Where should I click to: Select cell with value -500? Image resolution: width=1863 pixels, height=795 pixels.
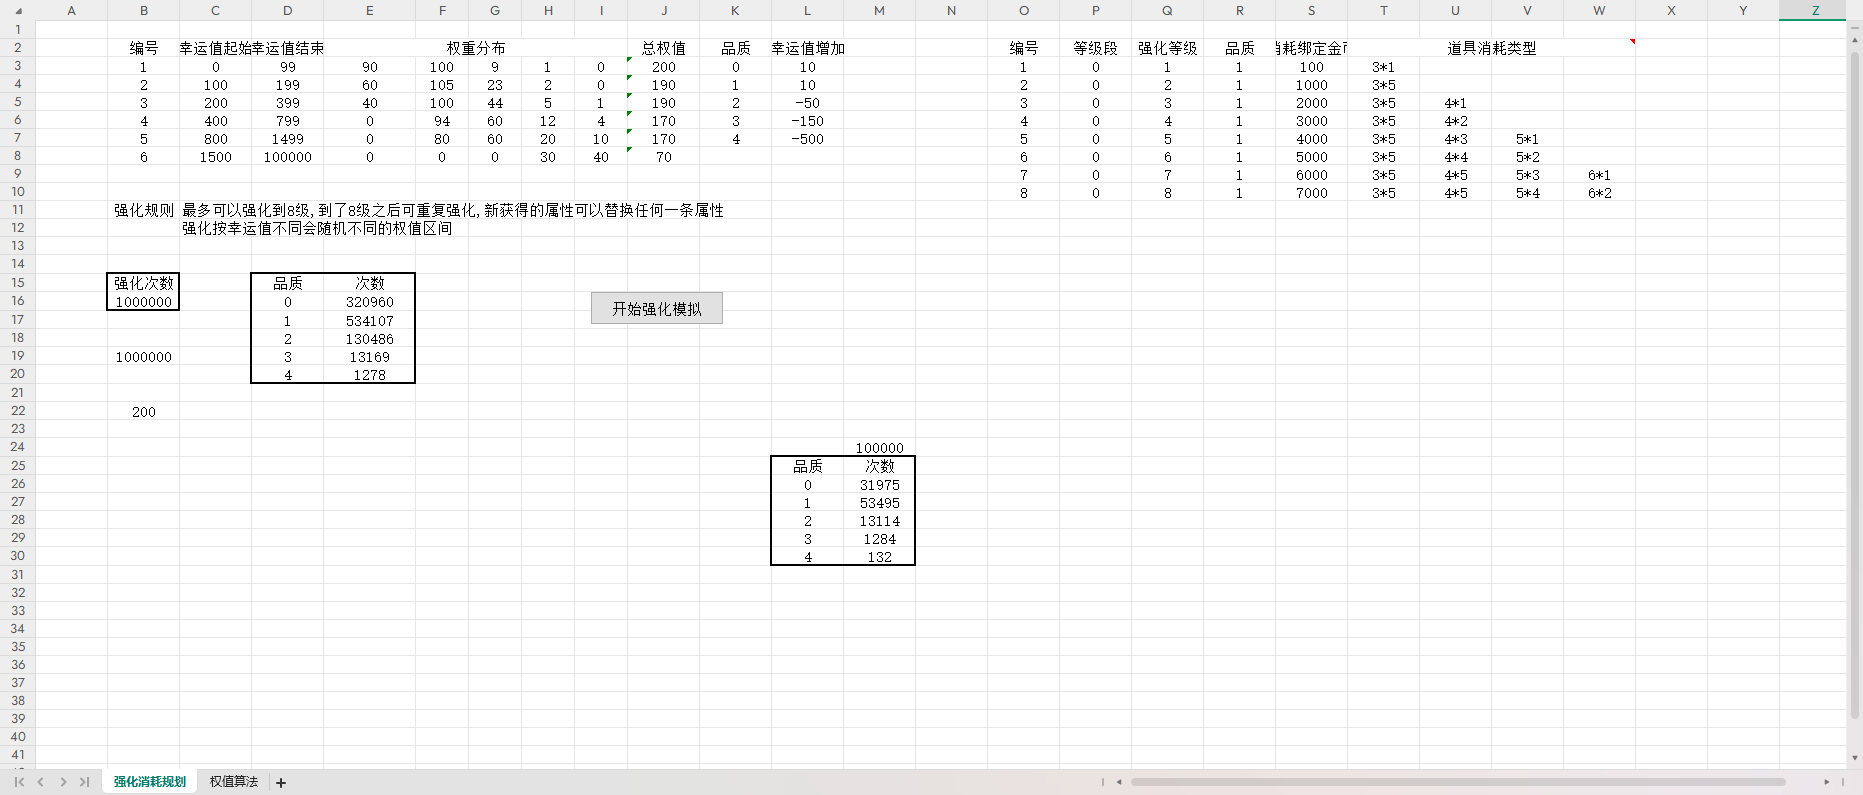(x=807, y=139)
